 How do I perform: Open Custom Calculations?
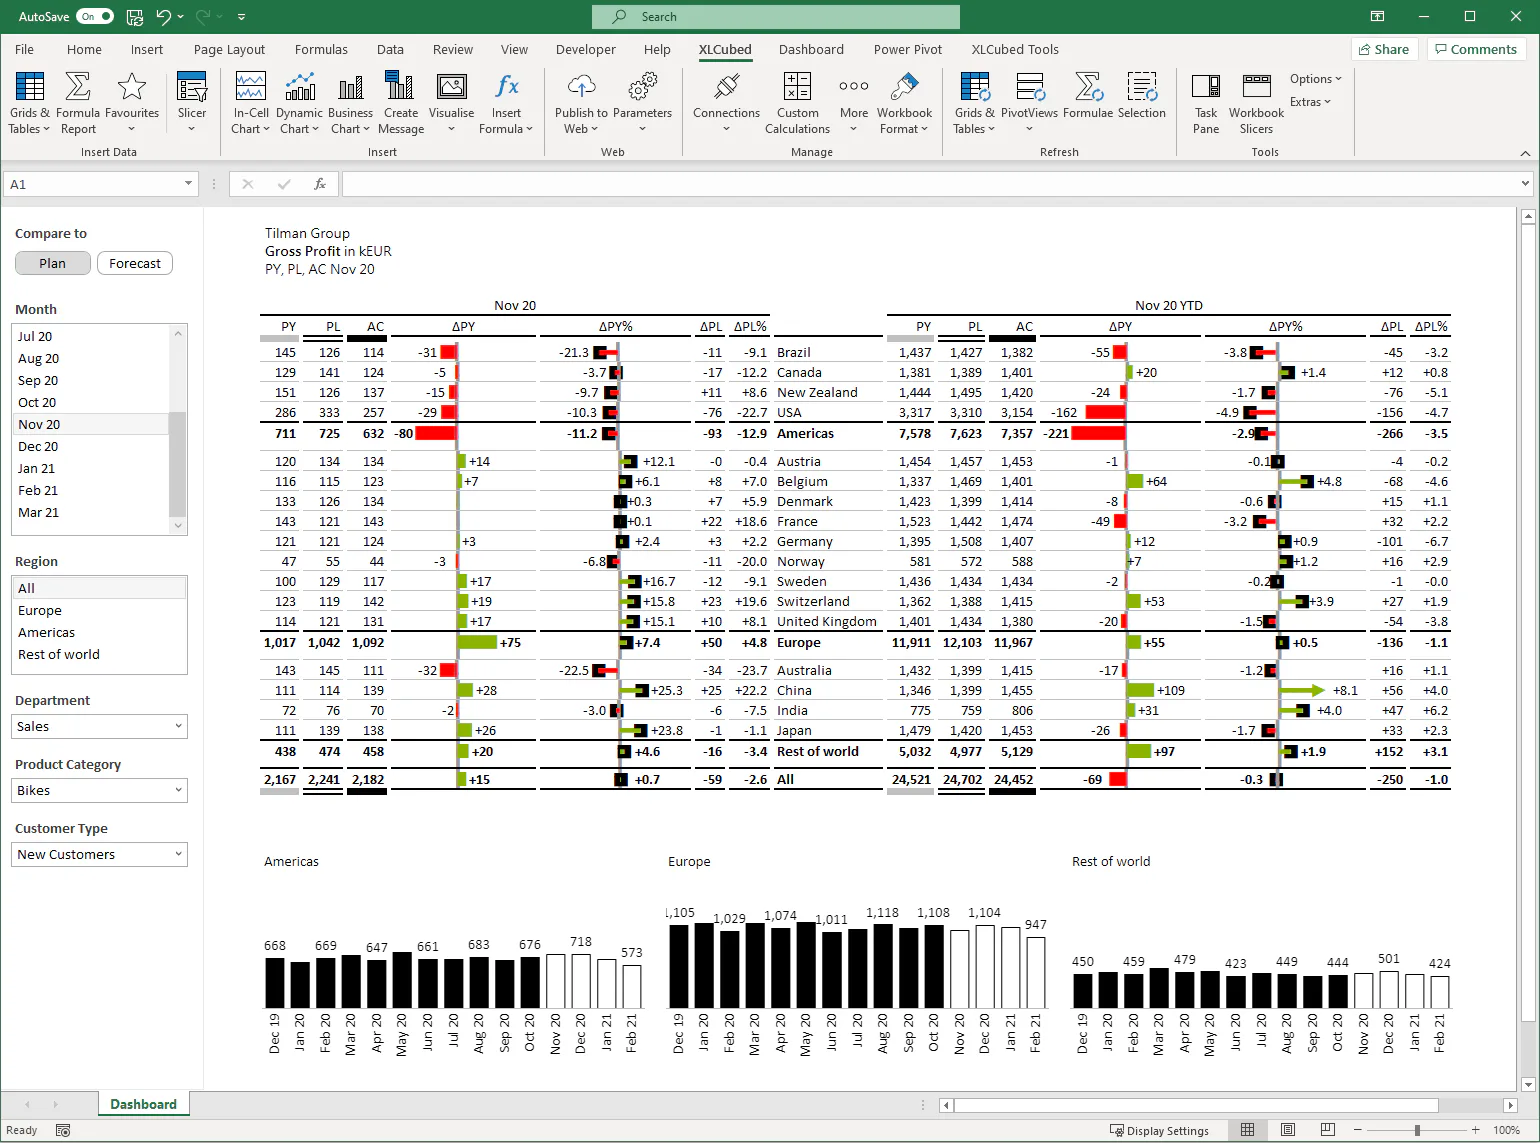797,103
